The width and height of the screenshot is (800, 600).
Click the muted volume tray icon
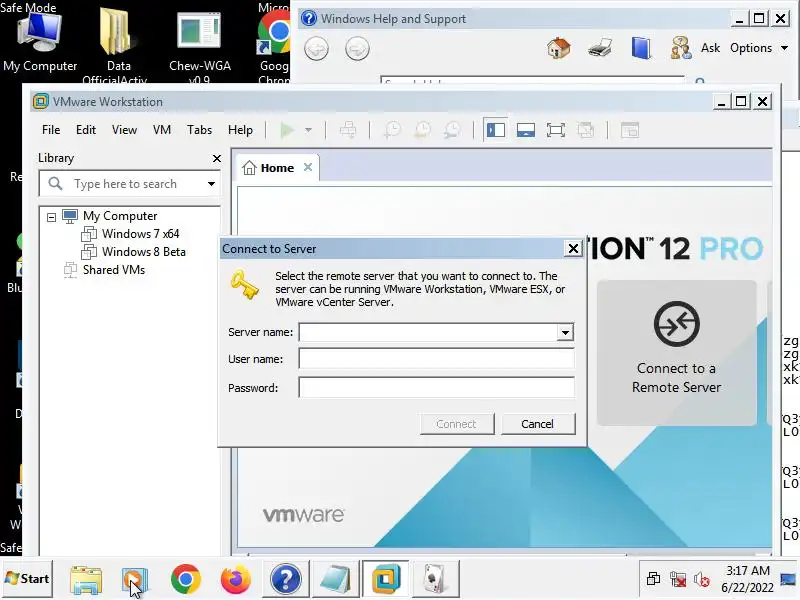[x=702, y=579]
